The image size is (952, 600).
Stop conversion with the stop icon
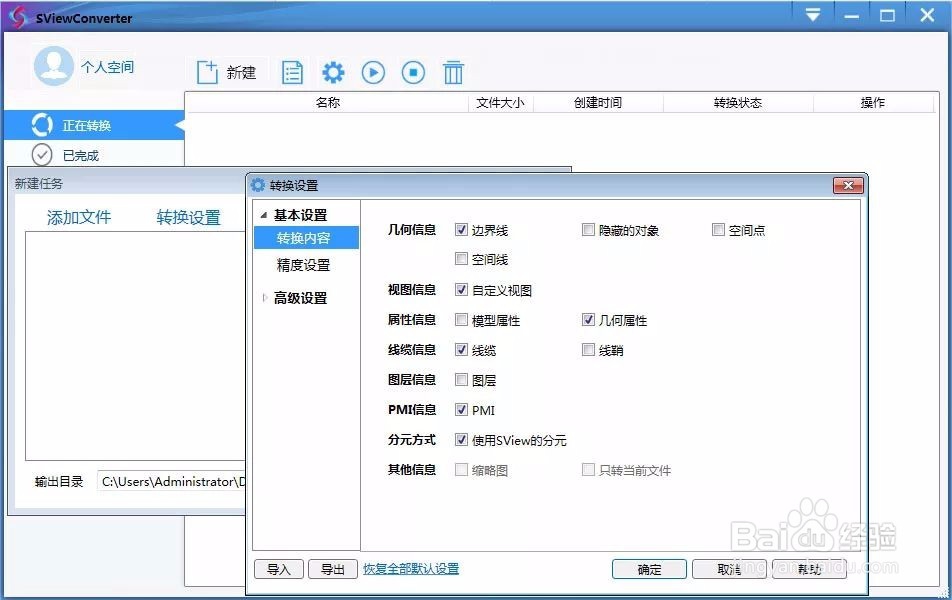[x=413, y=71]
